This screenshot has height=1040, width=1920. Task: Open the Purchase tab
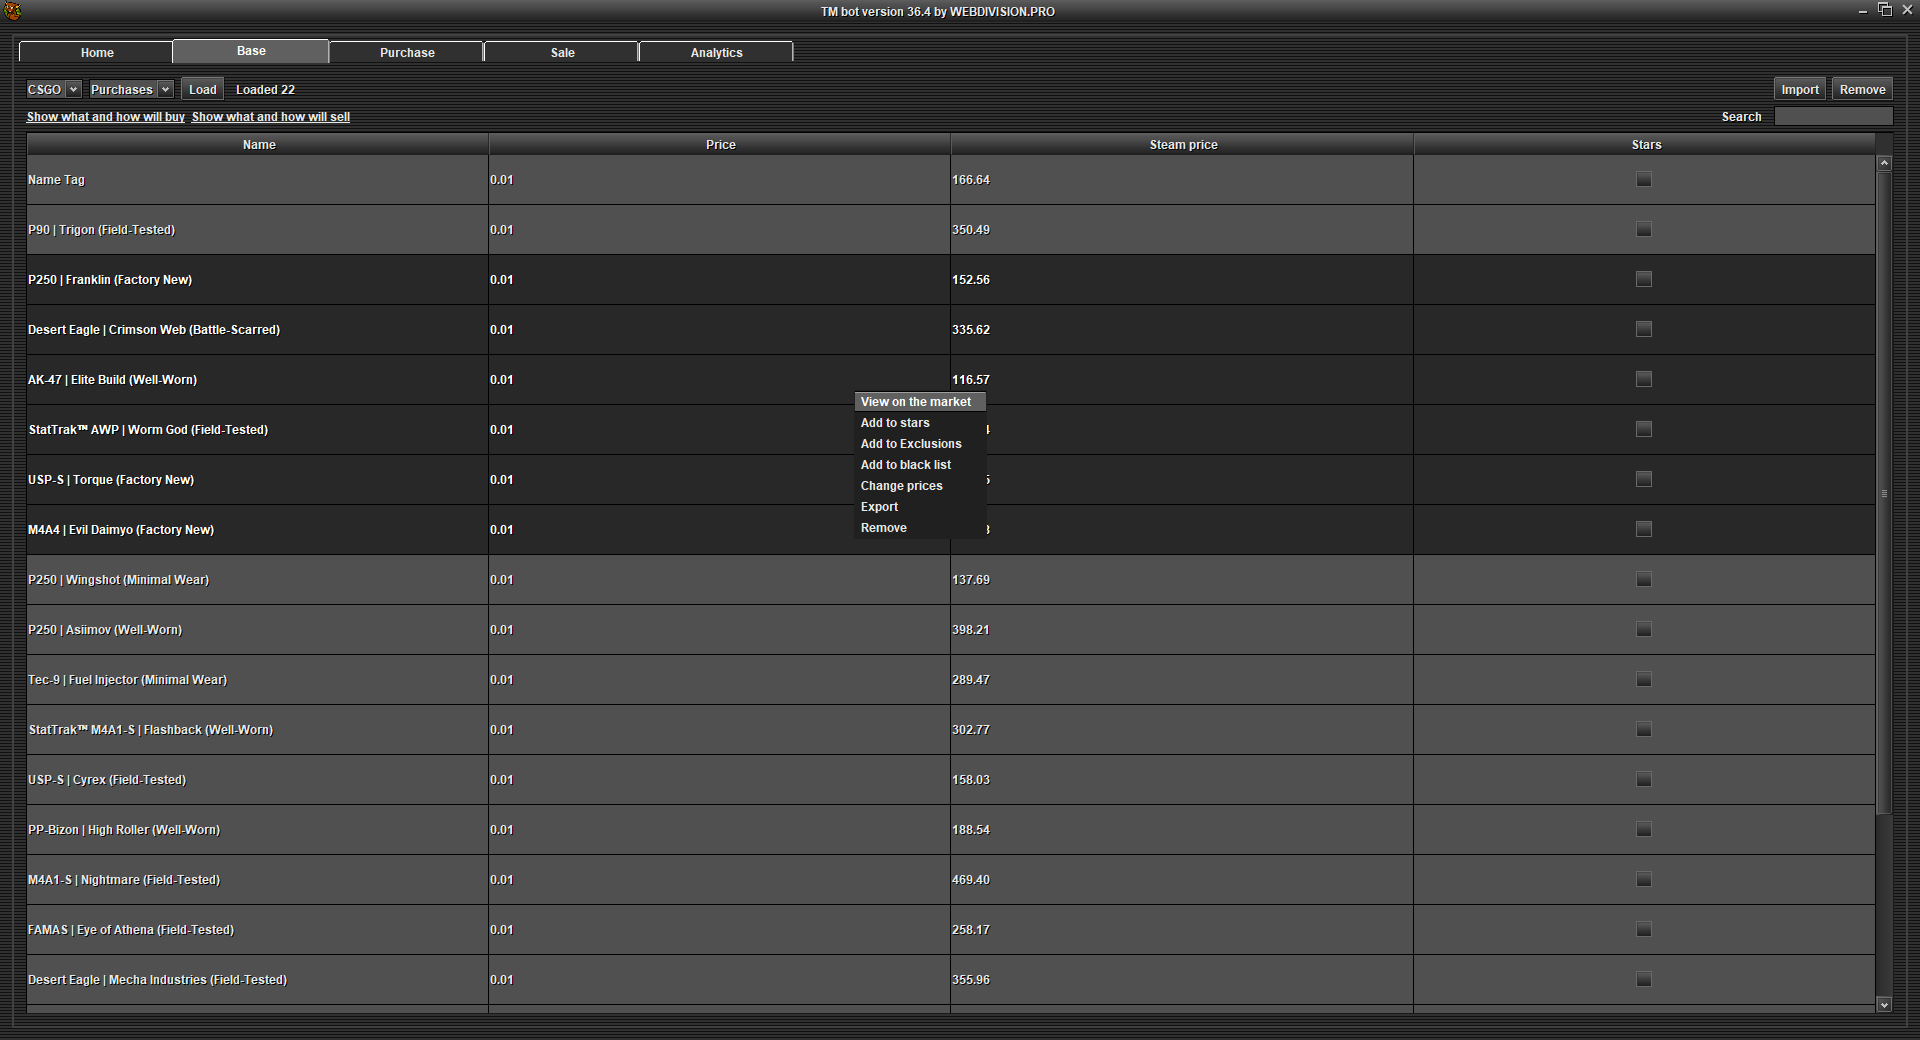tap(407, 52)
